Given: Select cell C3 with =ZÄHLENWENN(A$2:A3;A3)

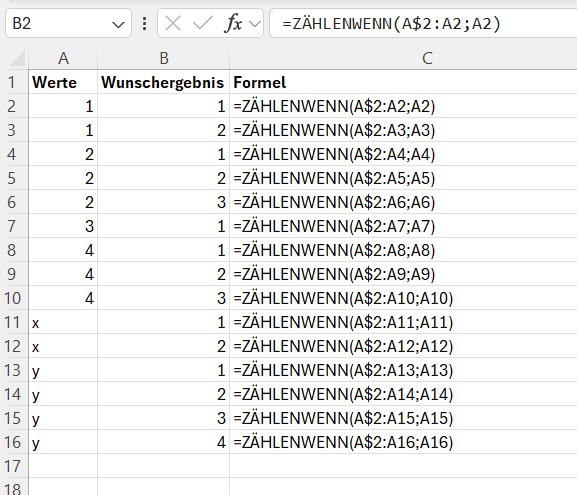Looking at the screenshot, I should click(403, 130).
